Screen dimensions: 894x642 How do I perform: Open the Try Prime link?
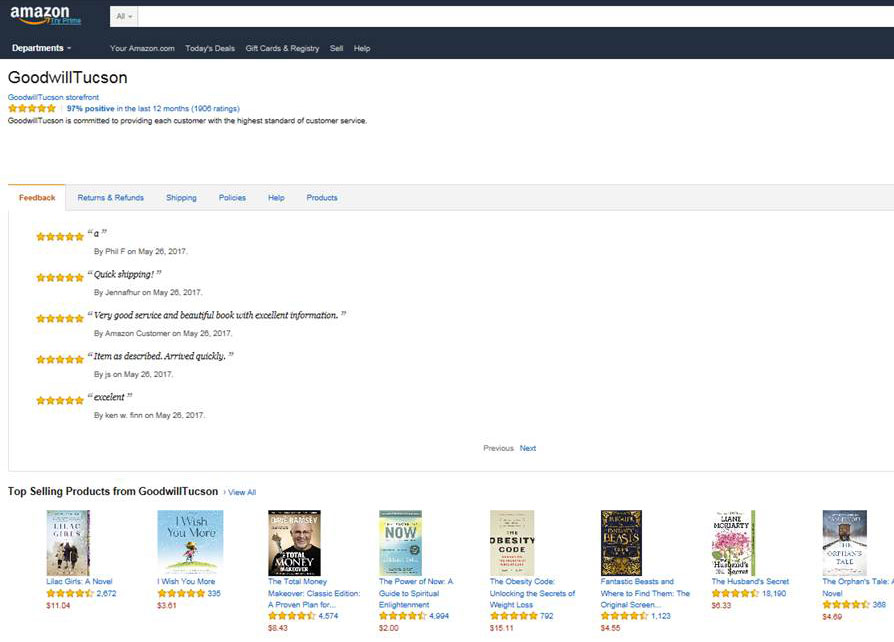click(x=66, y=21)
